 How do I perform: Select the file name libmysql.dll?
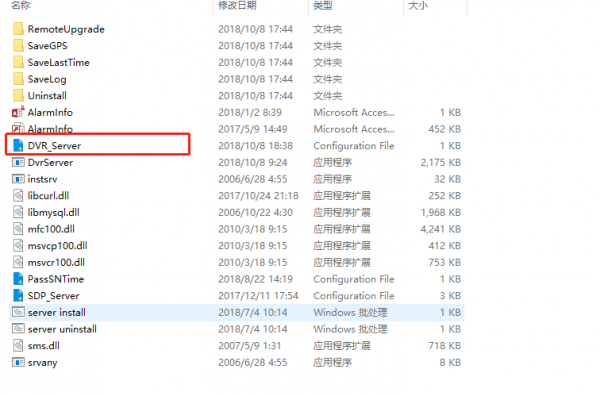click(x=54, y=212)
